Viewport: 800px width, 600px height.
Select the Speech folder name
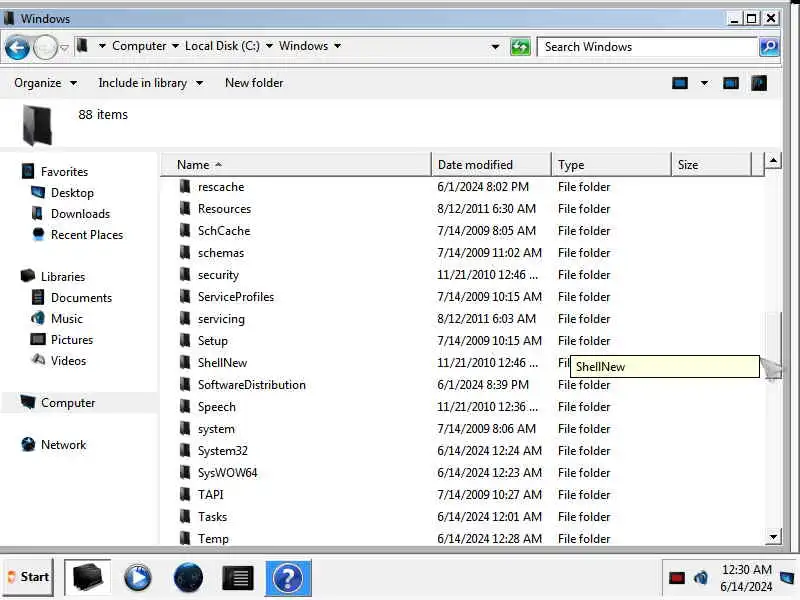[217, 407]
